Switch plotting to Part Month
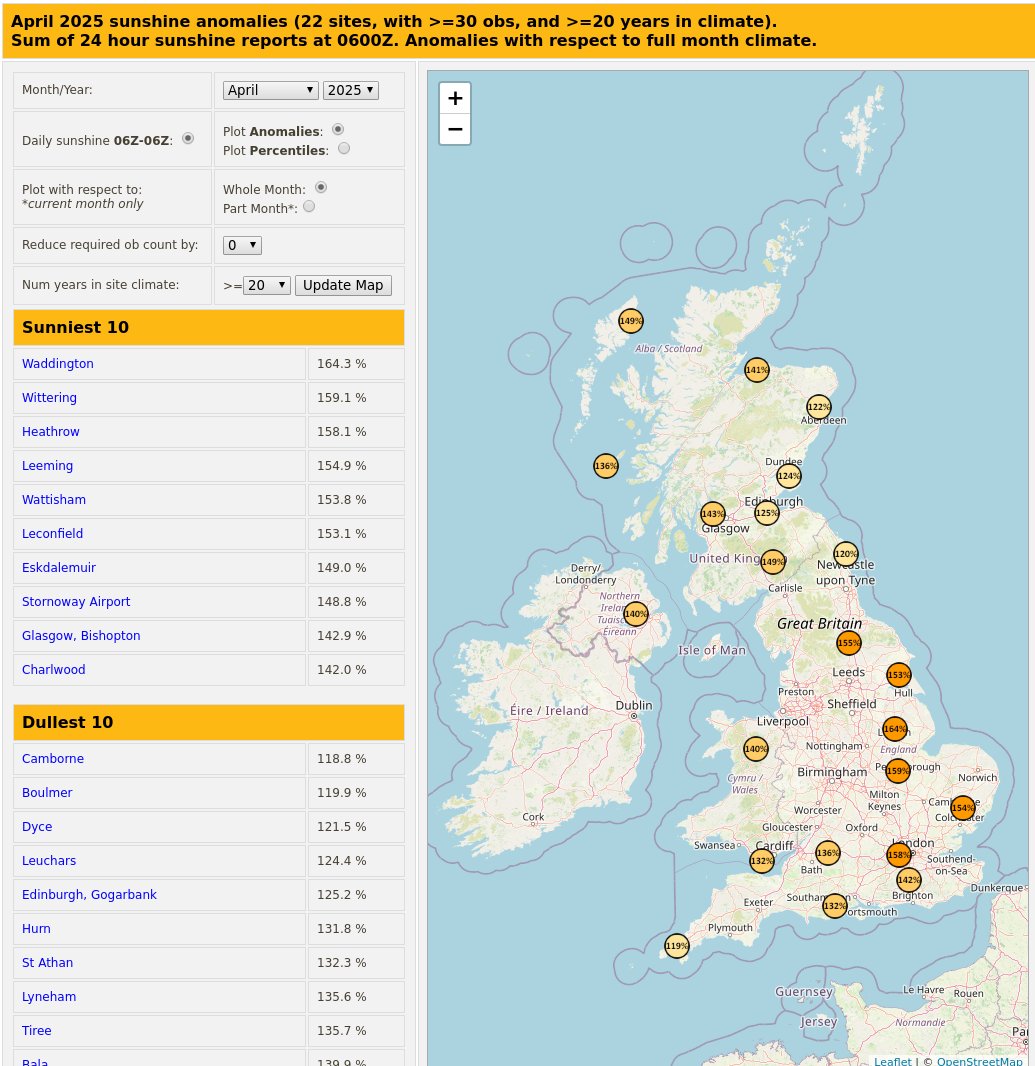The width and height of the screenshot is (1035, 1066). [x=309, y=206]
